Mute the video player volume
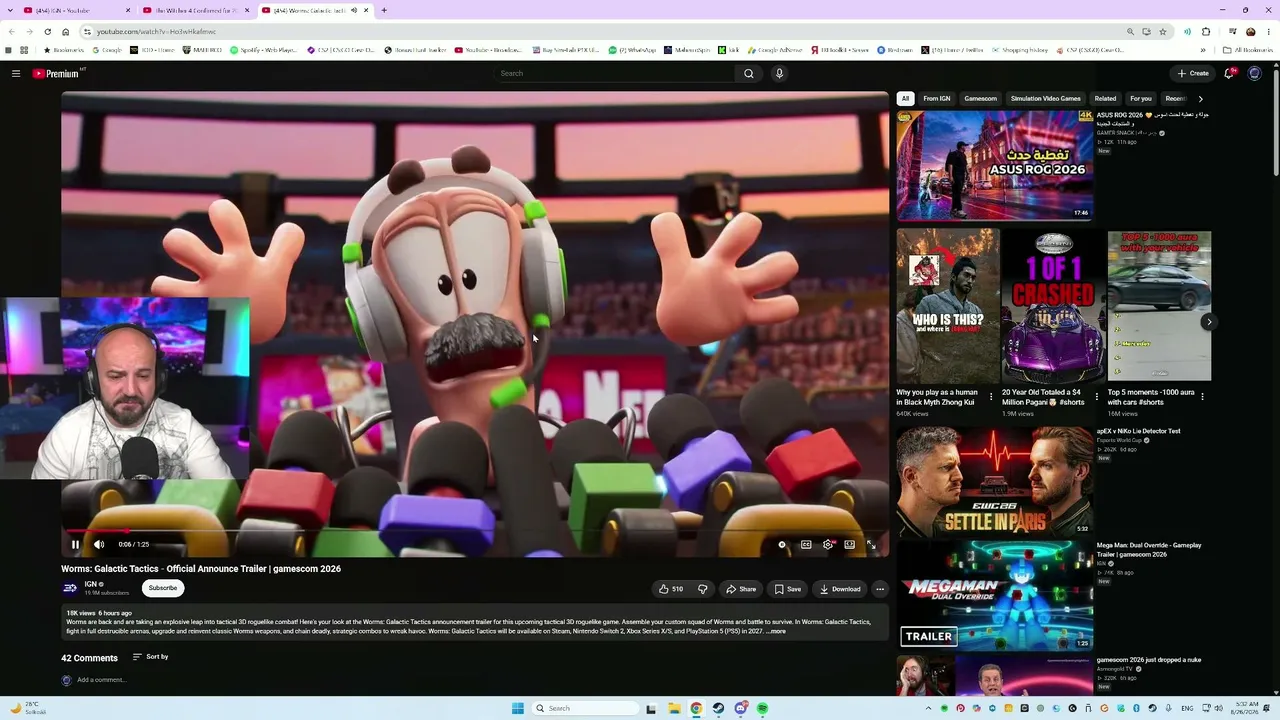 coord(99,544)
